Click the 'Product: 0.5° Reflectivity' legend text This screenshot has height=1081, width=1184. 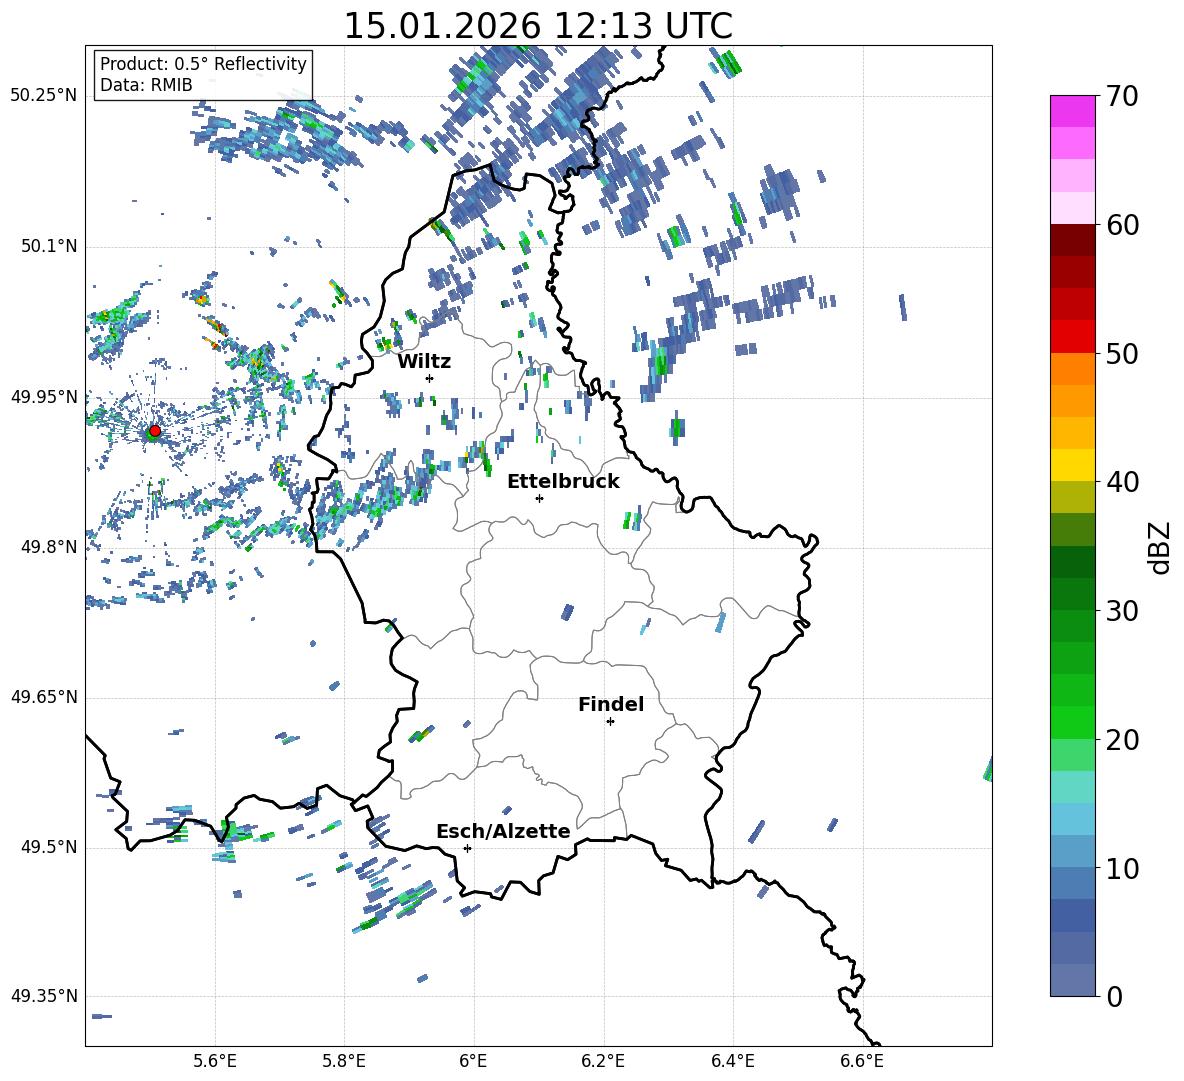pyautogui.click(x=203, y=63)
